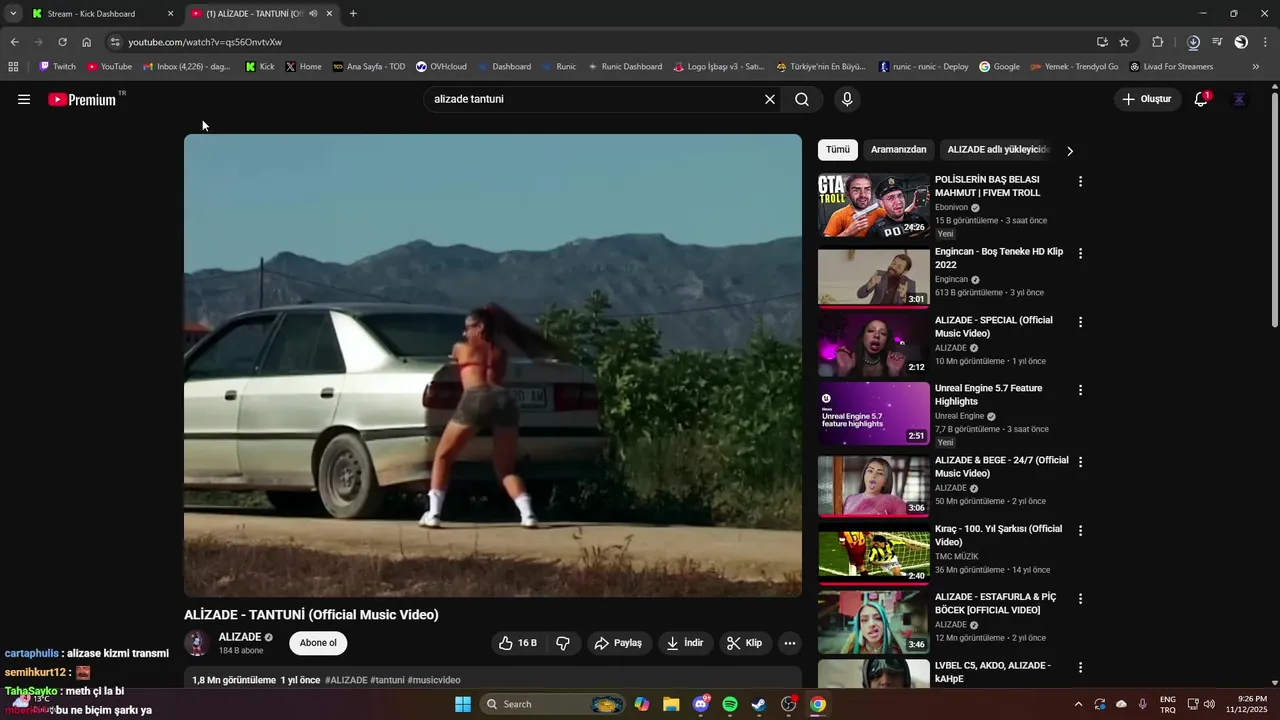Open Chrome media control icon
The width and height of the screenshot is (1280, 720).
coord(1217,42)
